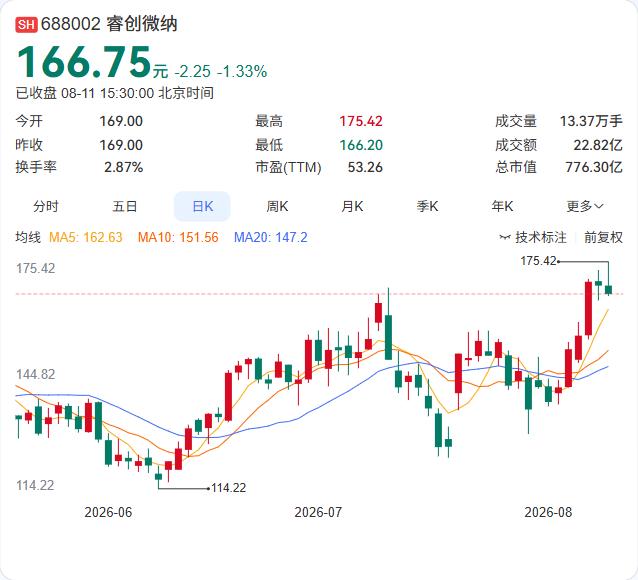Image resolution: width=638 pixels, height=580 pixels.
Task: Click the latest green candlestick at chart end
Action: (608, 290)
